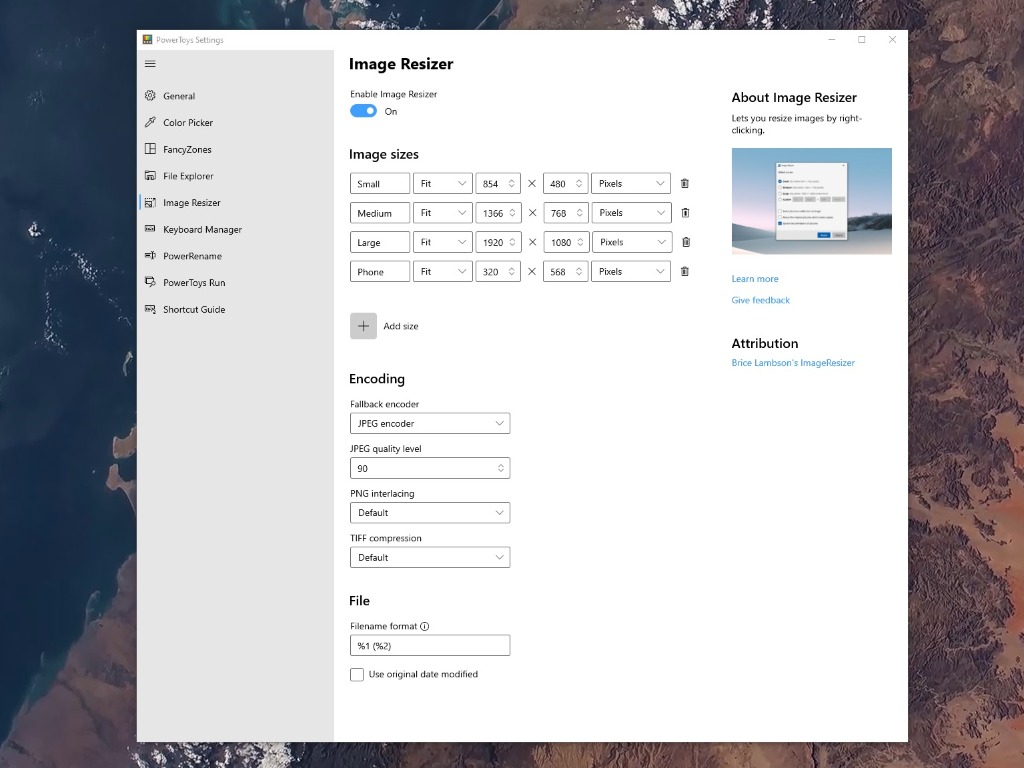Image resolution: width=1024 pixels, height=768 pixels.
Task: Open the TIFF compression dropdown
Action: [430, 557]
